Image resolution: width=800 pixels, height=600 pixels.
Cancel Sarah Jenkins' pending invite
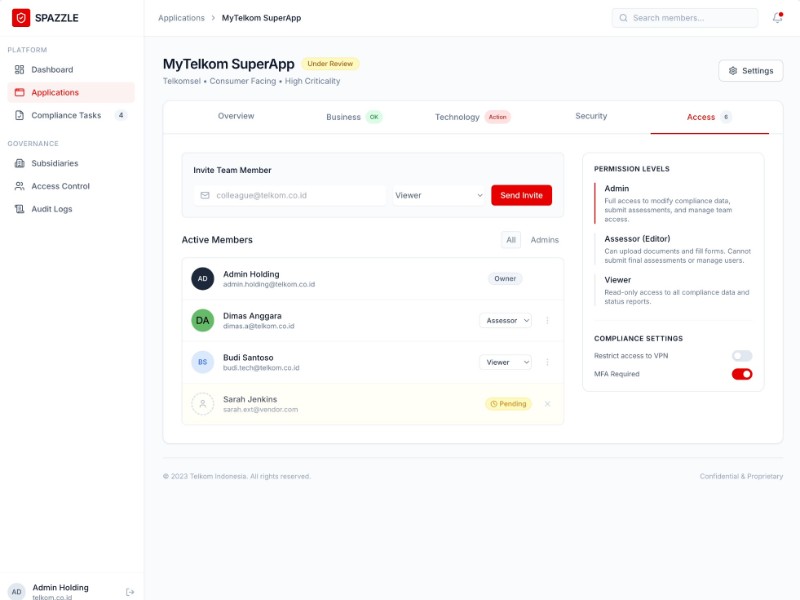click(547, 404)
